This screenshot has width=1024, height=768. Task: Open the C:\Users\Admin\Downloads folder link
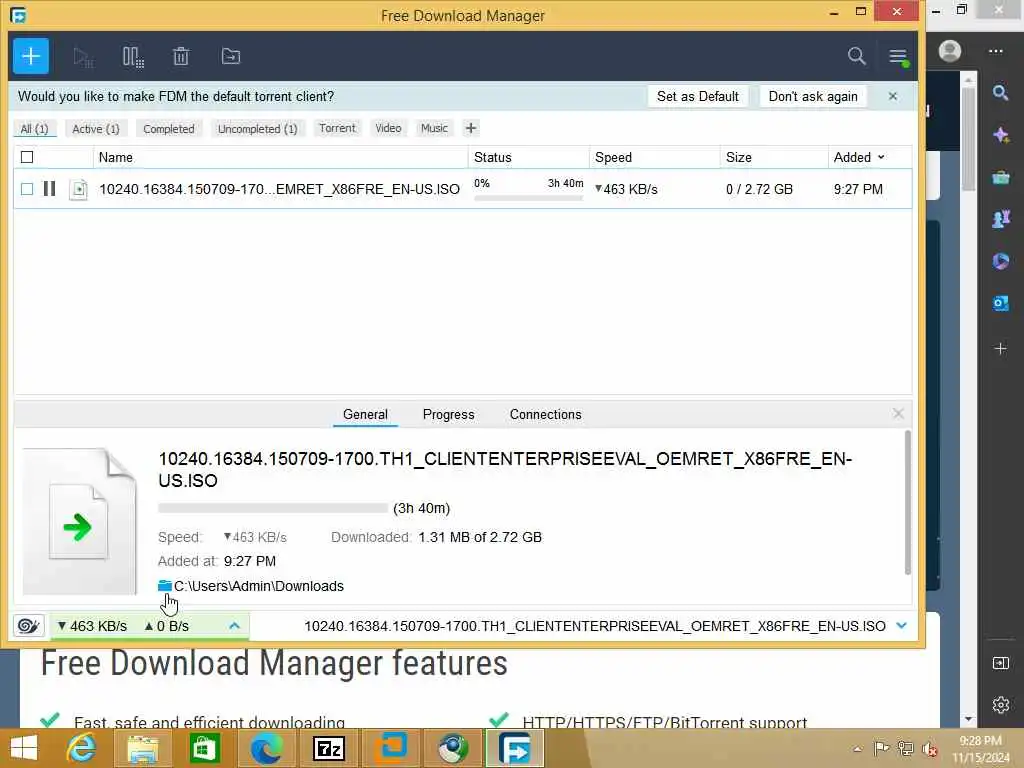click(x=259, y=586)
